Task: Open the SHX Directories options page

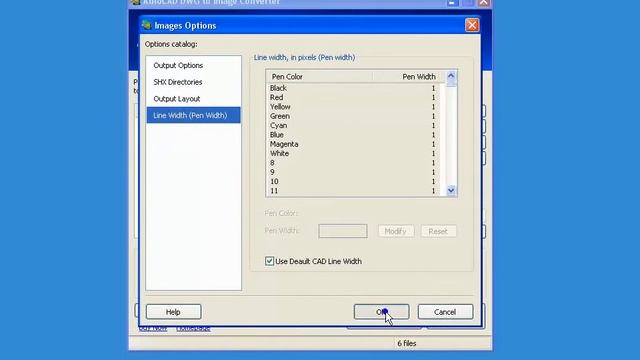Action: (x=193, y=82)
